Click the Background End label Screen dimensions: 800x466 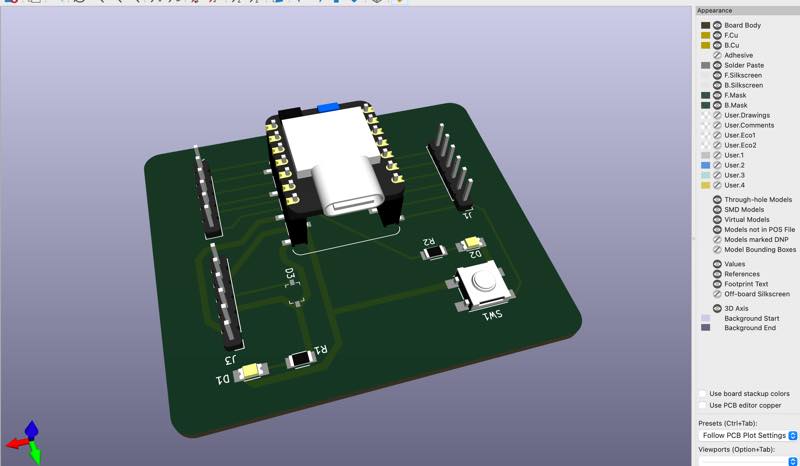[750, 328]
